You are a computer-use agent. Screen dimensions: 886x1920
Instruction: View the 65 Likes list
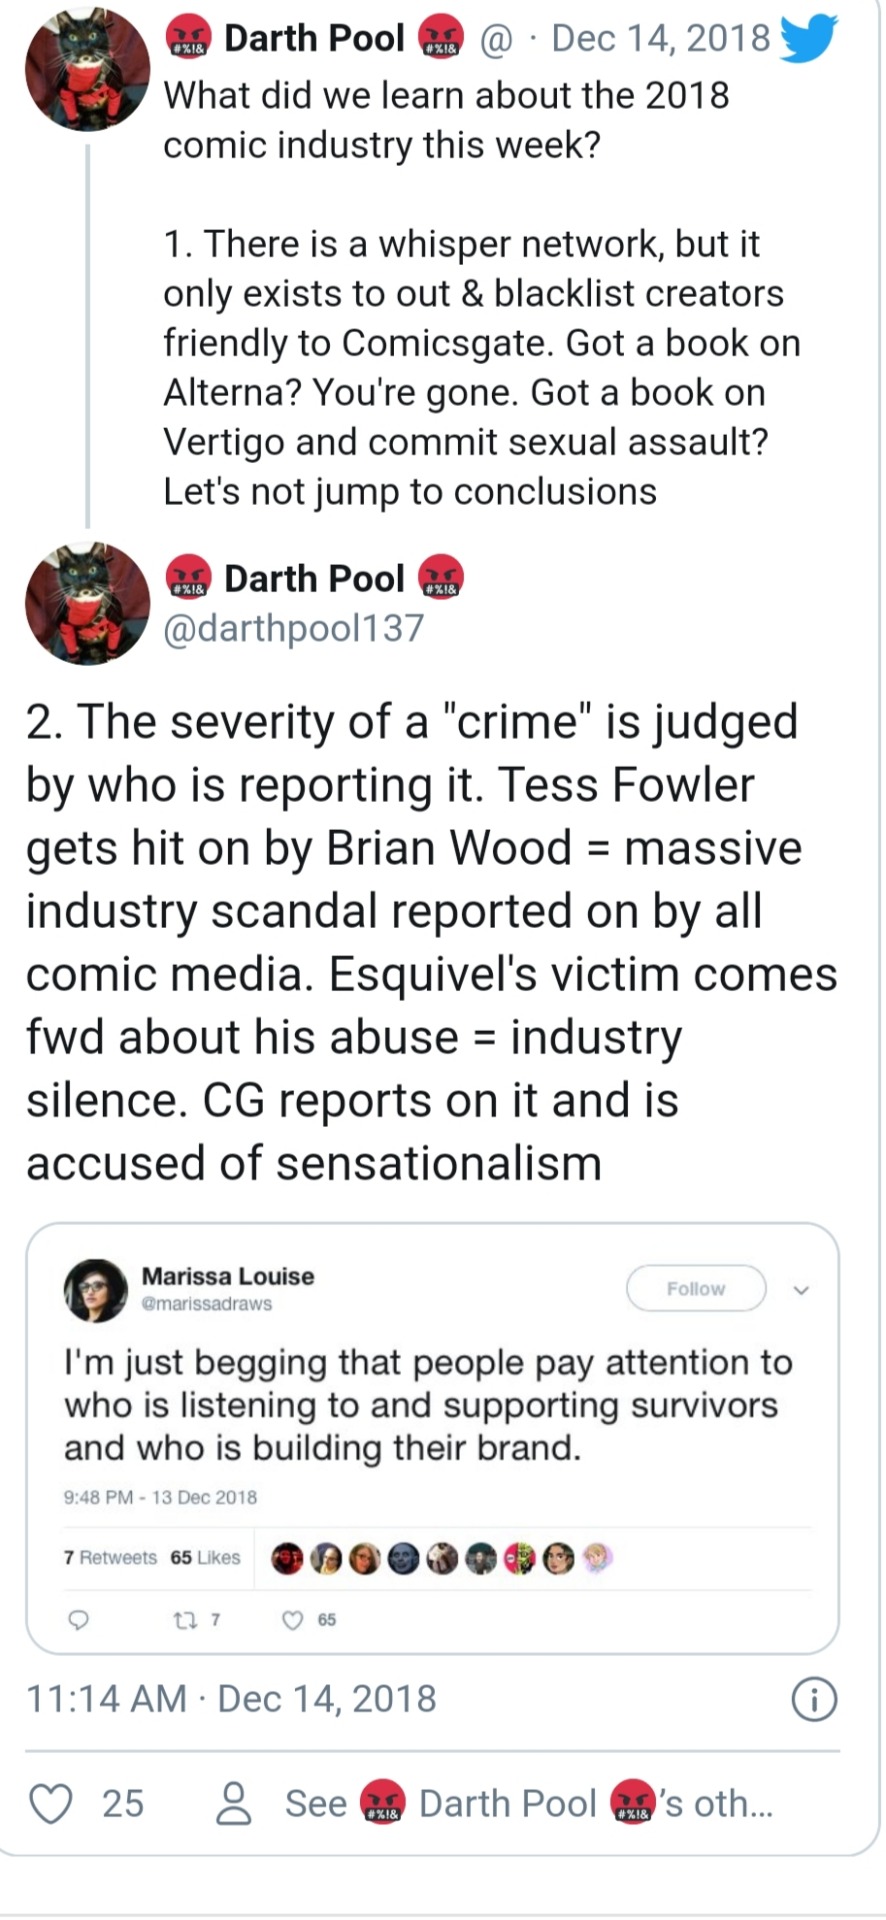coord(205,1557)
